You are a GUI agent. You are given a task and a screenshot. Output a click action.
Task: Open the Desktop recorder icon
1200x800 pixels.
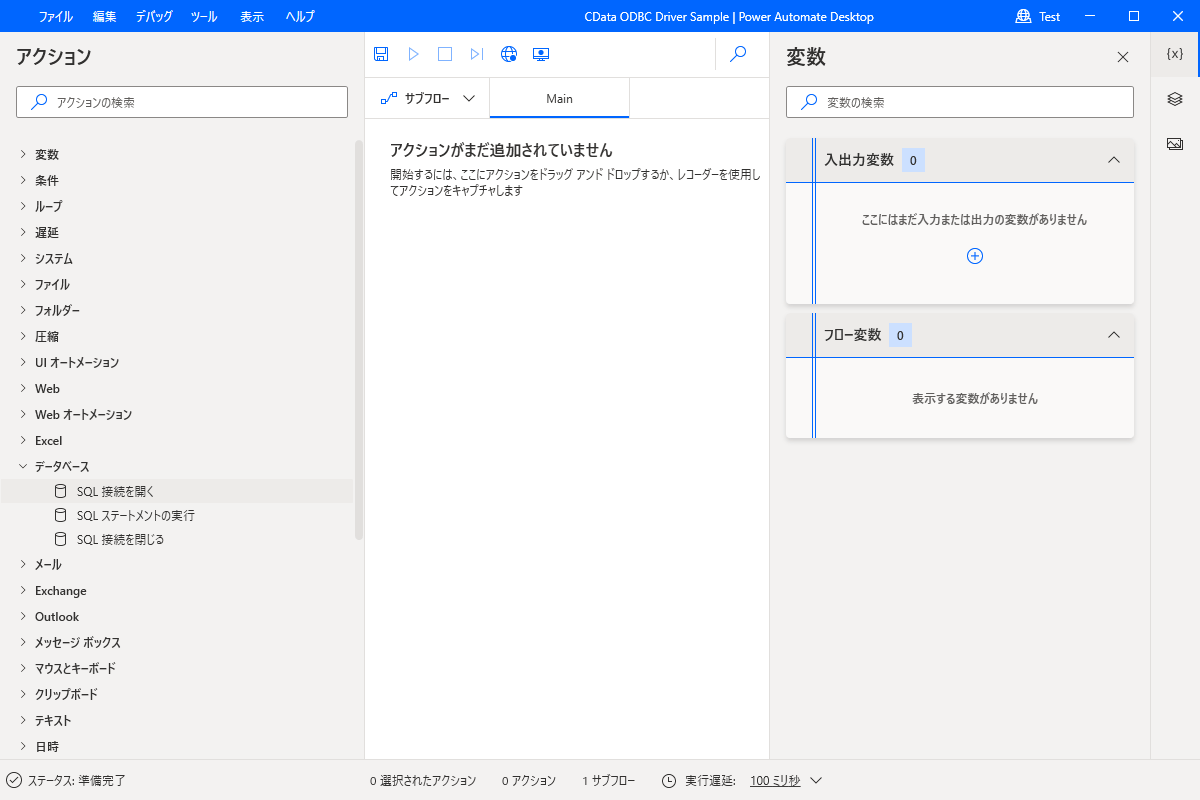click(x=541, y=54)
